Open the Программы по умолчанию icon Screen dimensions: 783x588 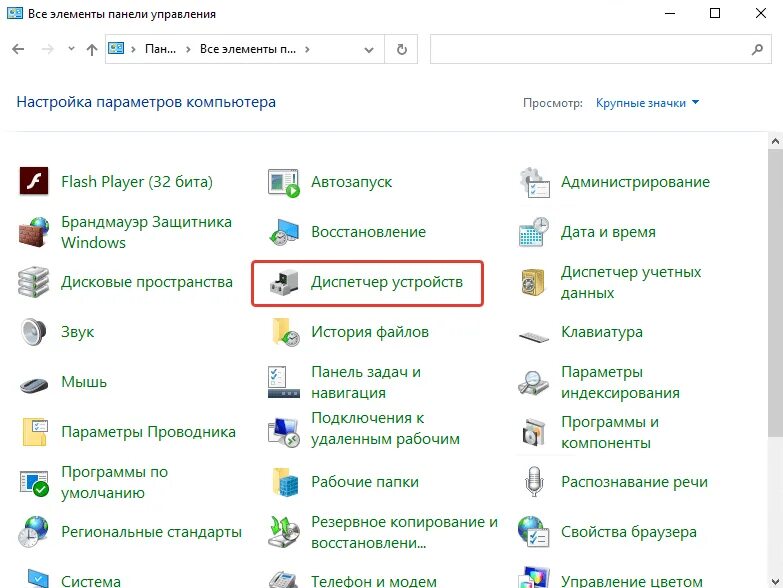34,483
